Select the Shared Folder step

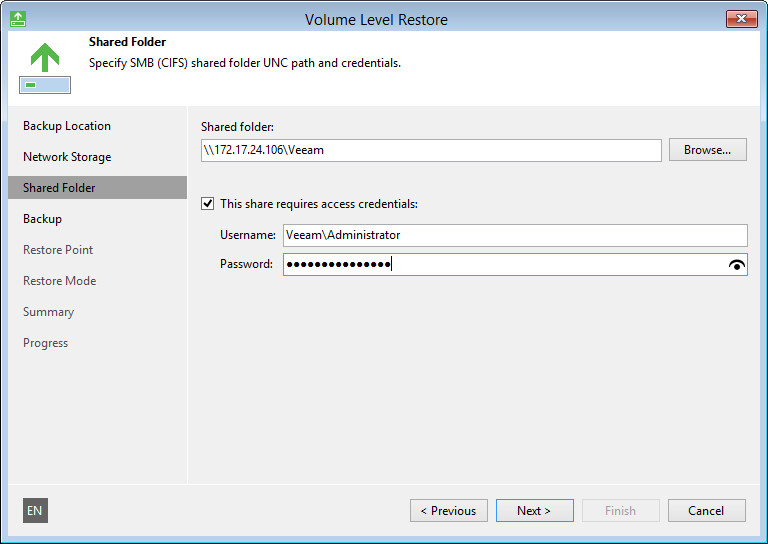click(59, 188)
